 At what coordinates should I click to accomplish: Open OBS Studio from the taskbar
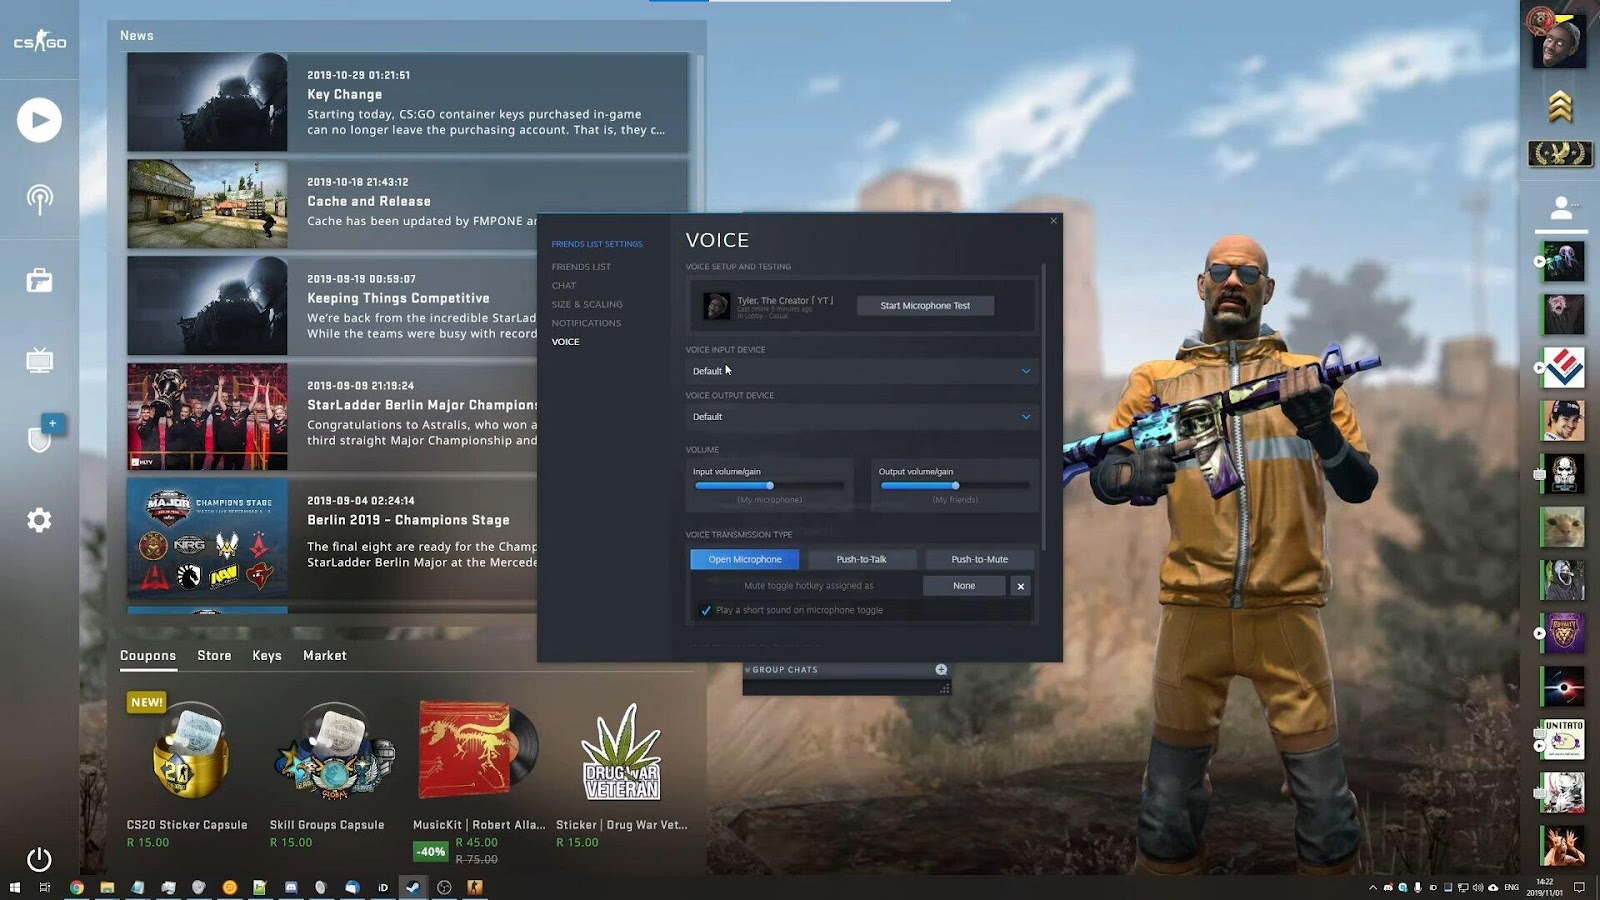point(444,887)
